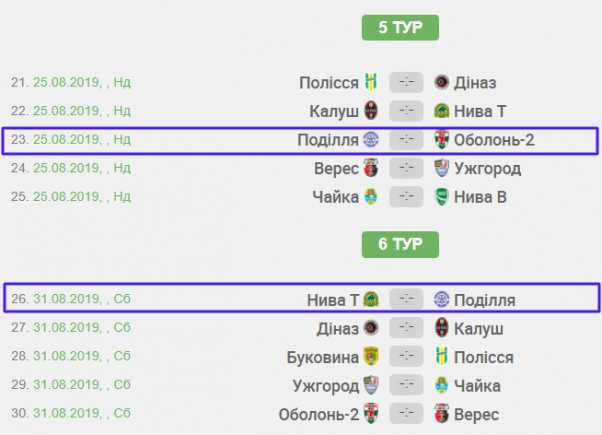Click the 31.08.2019 date of match 30
The height and width of the screenshot is (435, 602).
click(66, 414)
